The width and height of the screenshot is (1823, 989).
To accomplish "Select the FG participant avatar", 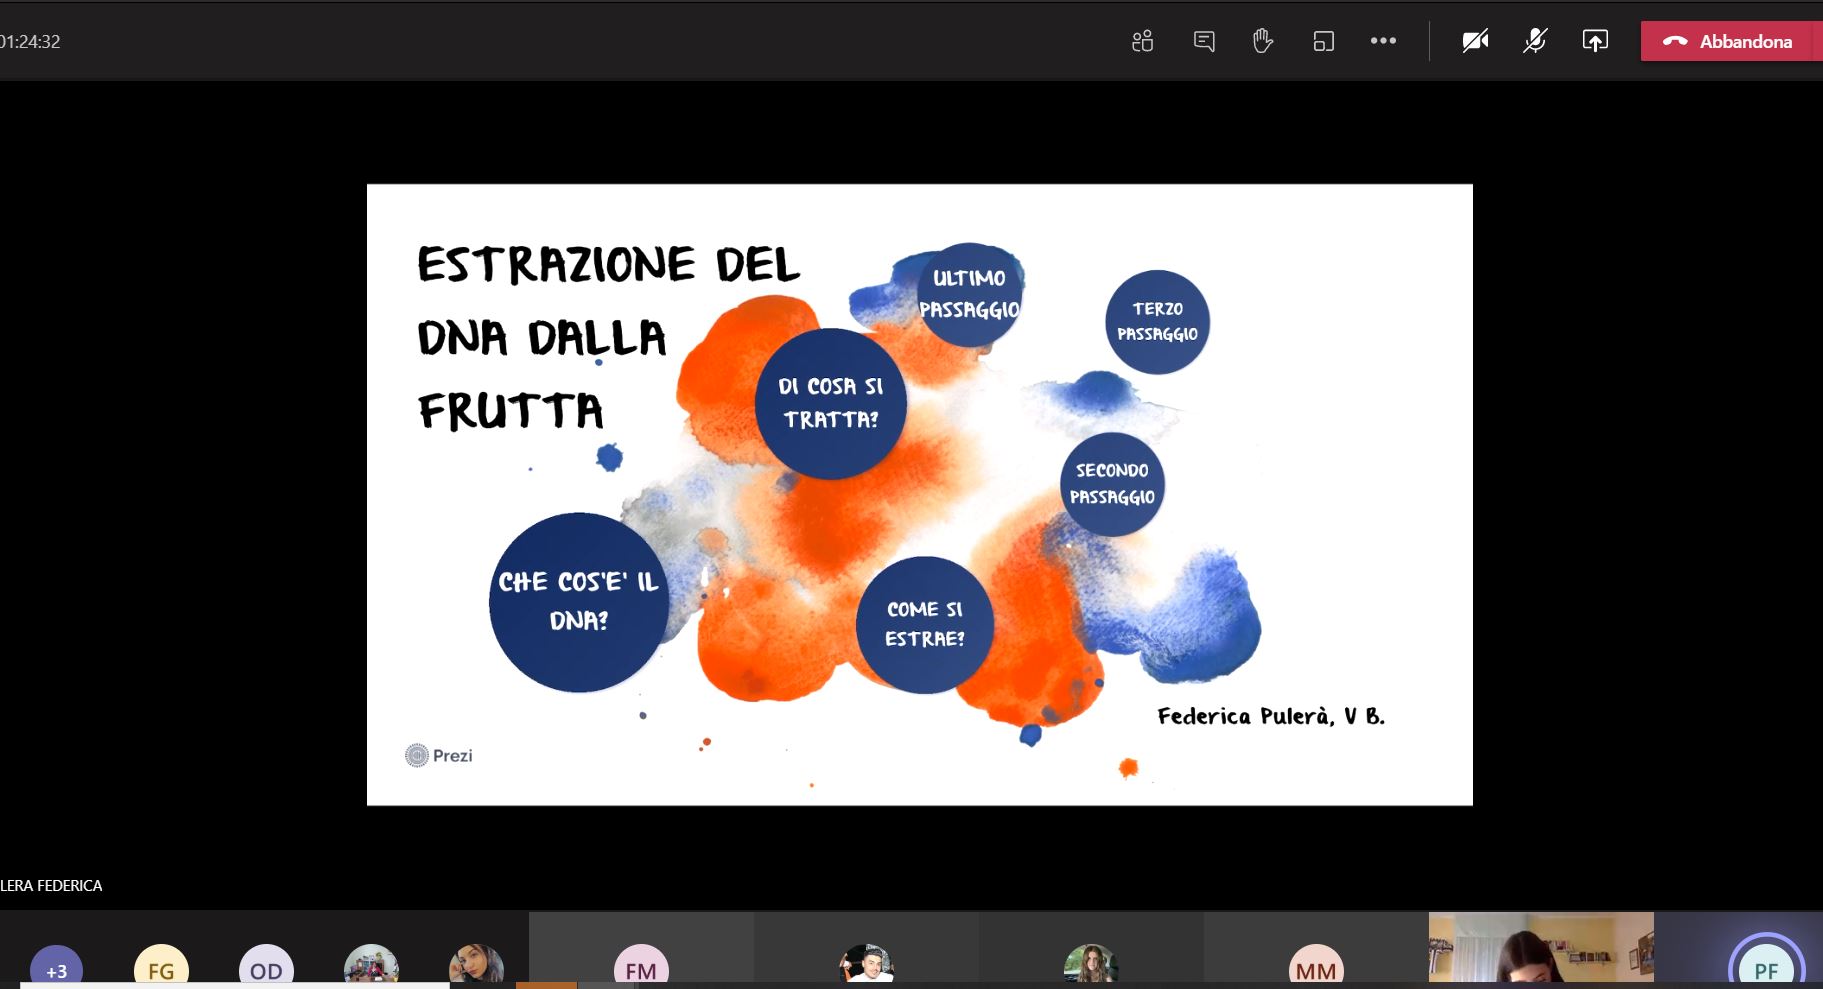I will click(161, 966).
